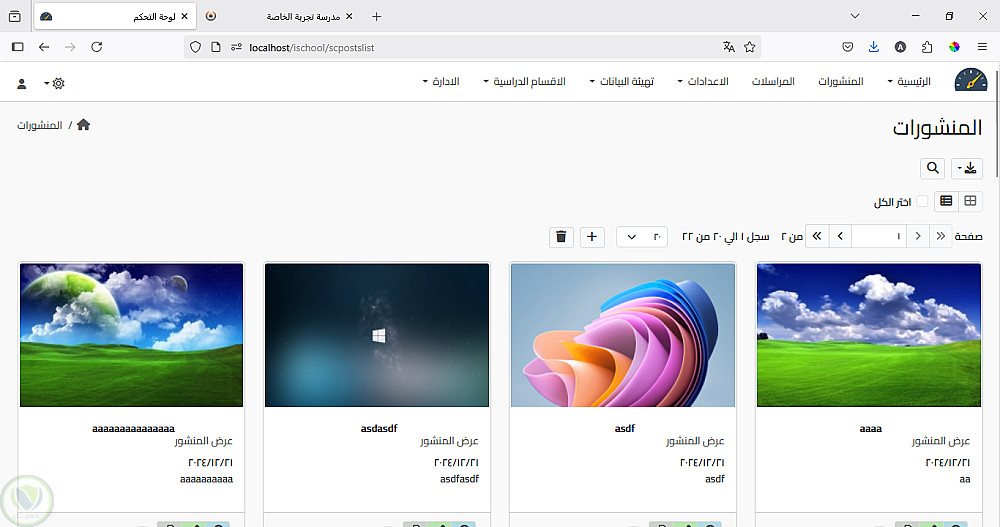Expand the الادارة dropdown
Screen dimensions: 1000x527
(x=441, y=81)
